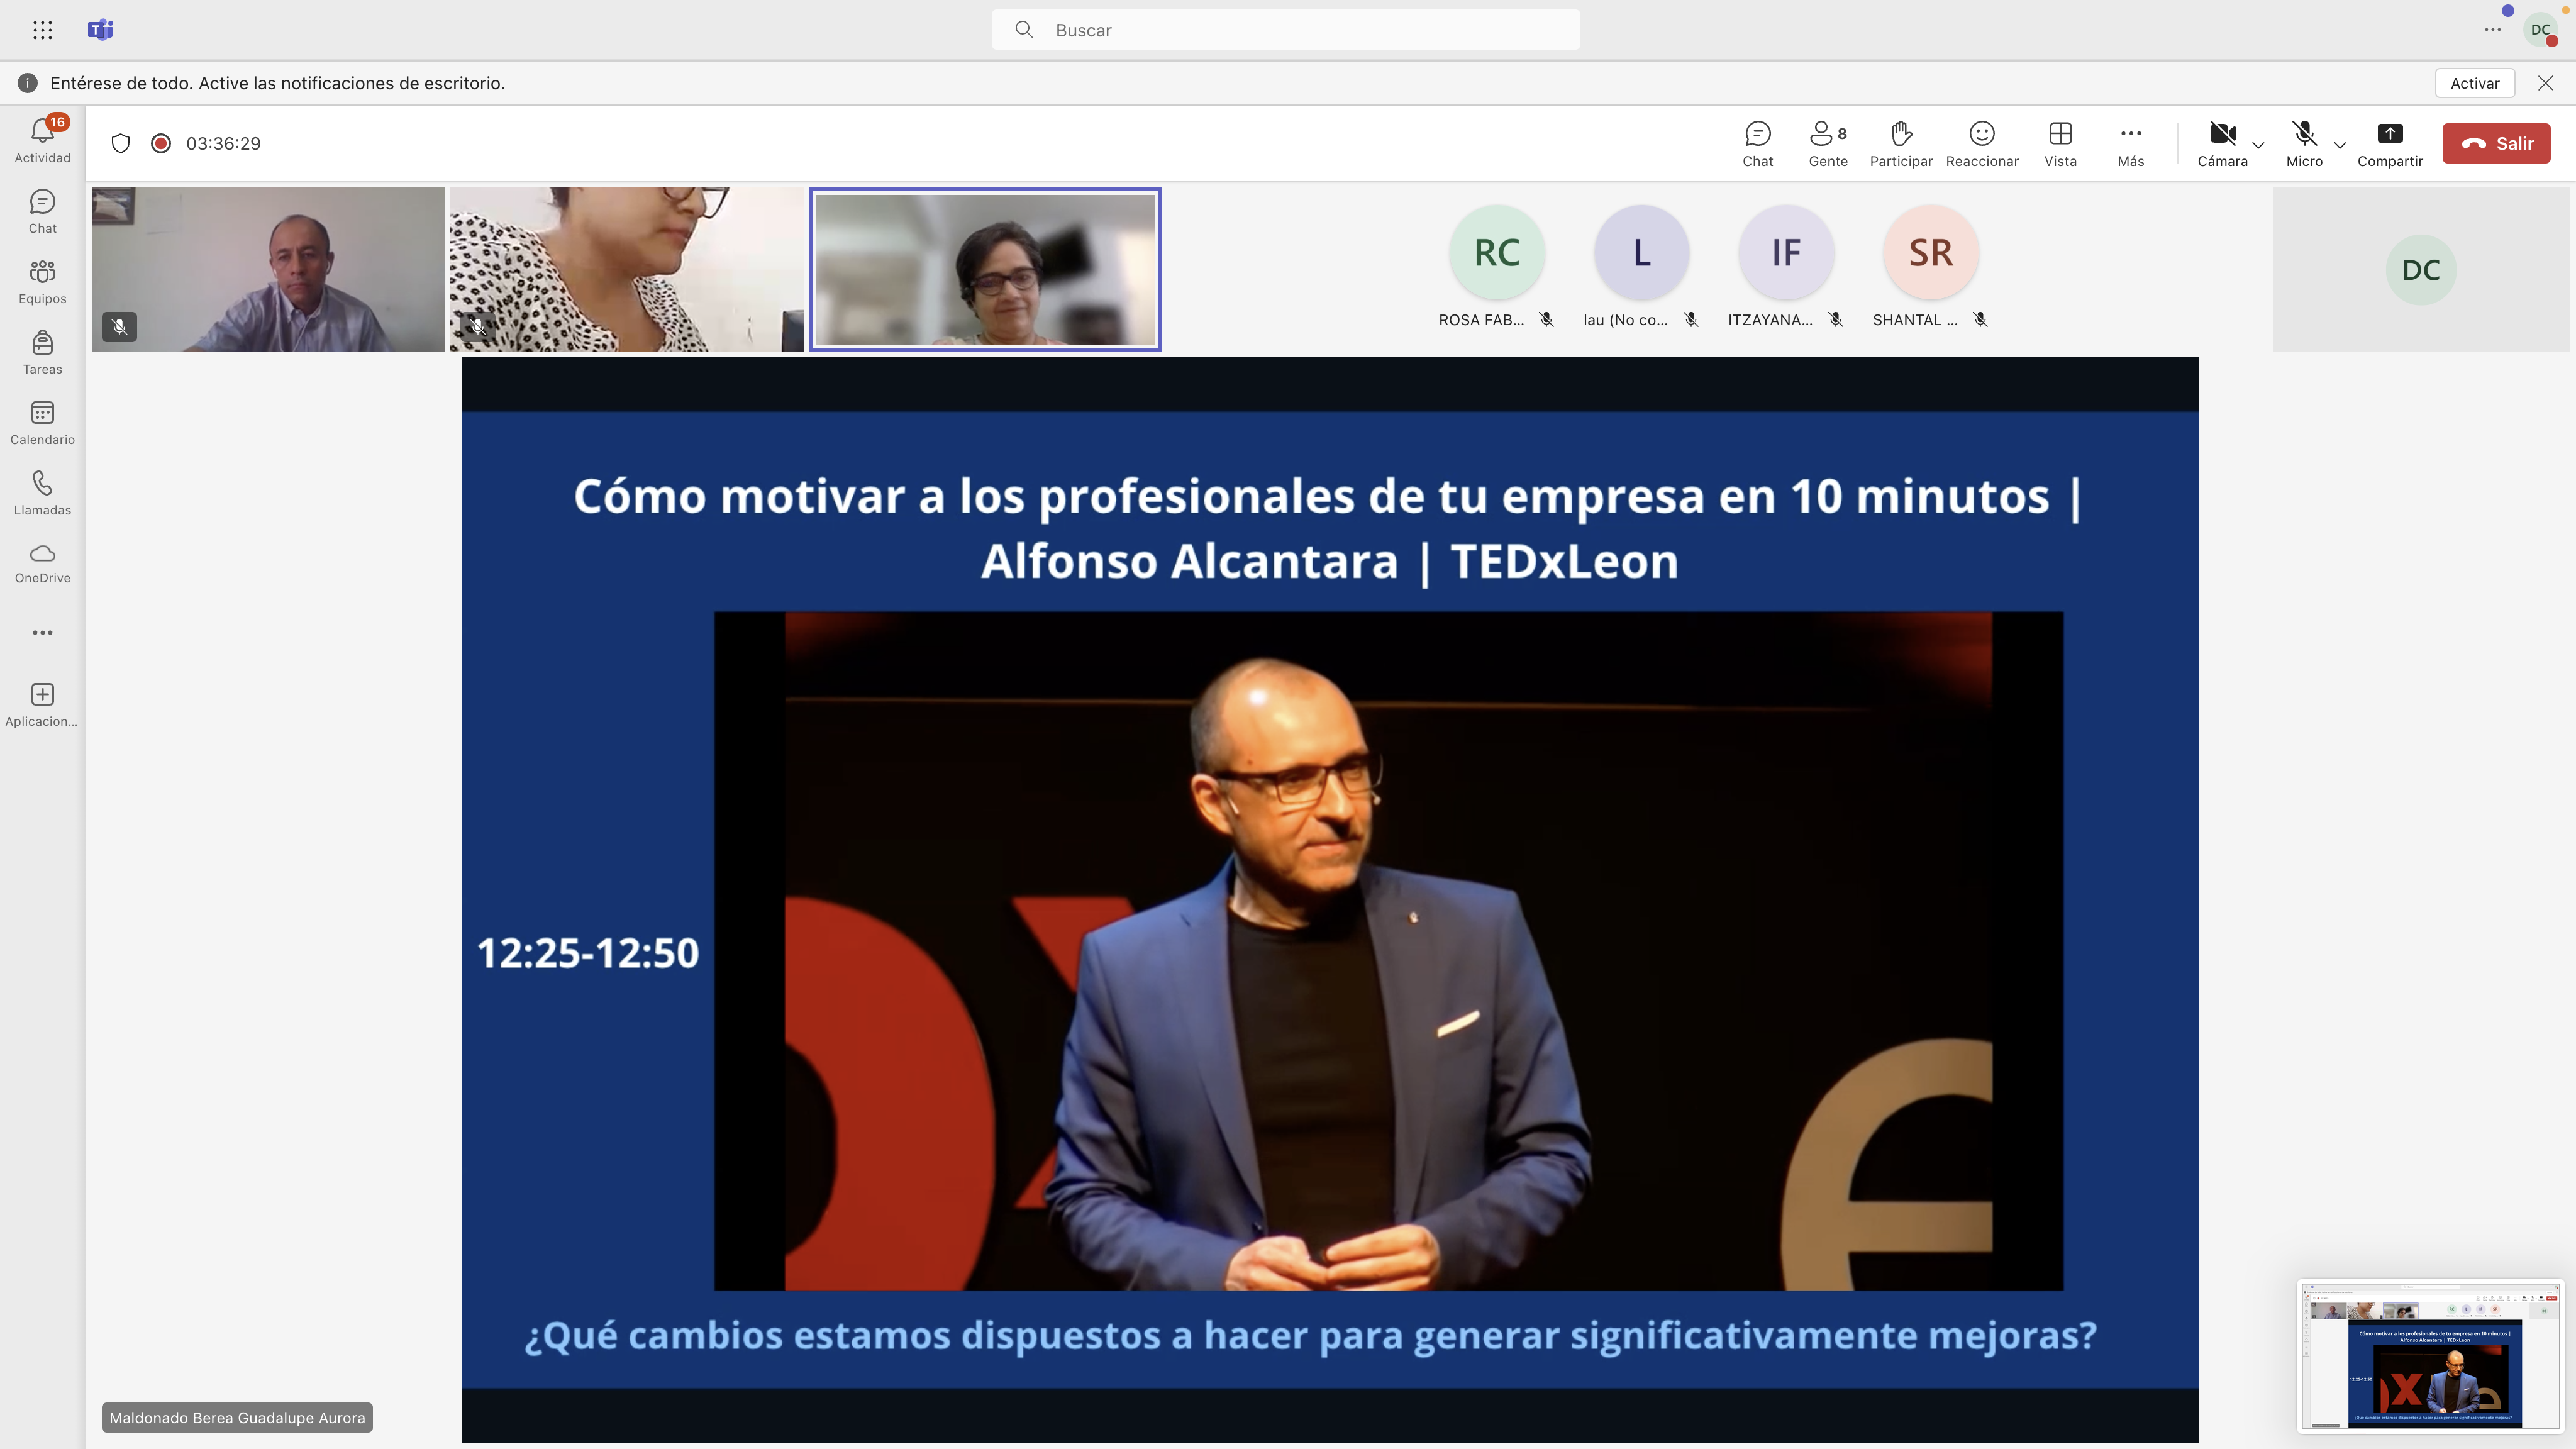Click muted mic icon beside SHANTAL

pos(1980,320)
